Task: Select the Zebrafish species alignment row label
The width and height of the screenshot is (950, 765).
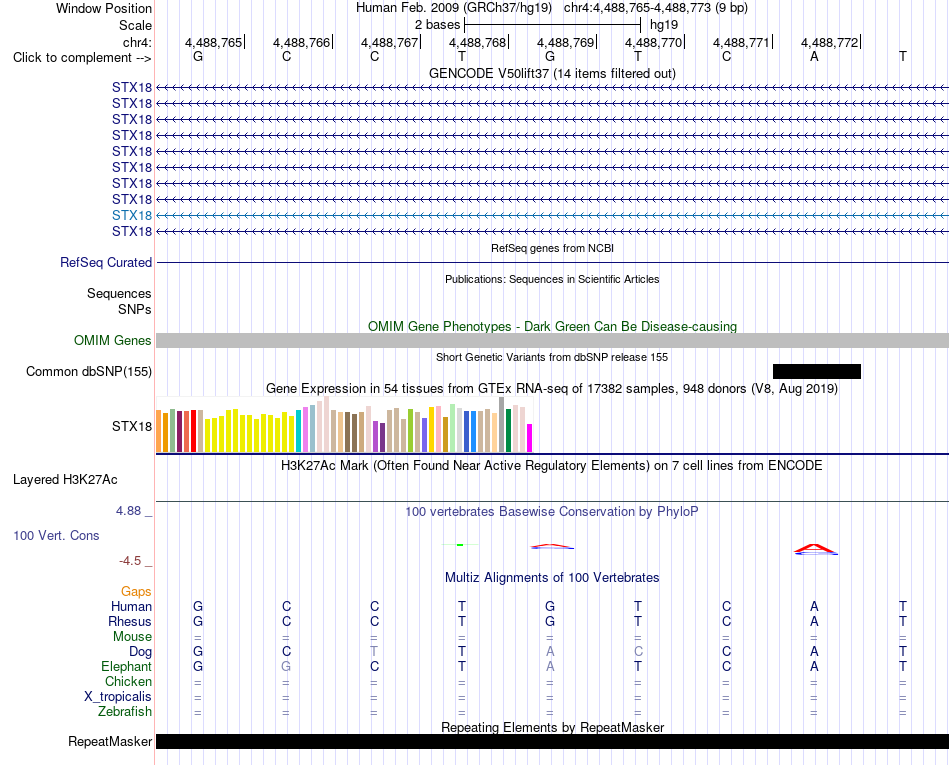Action: coord(125,711)
